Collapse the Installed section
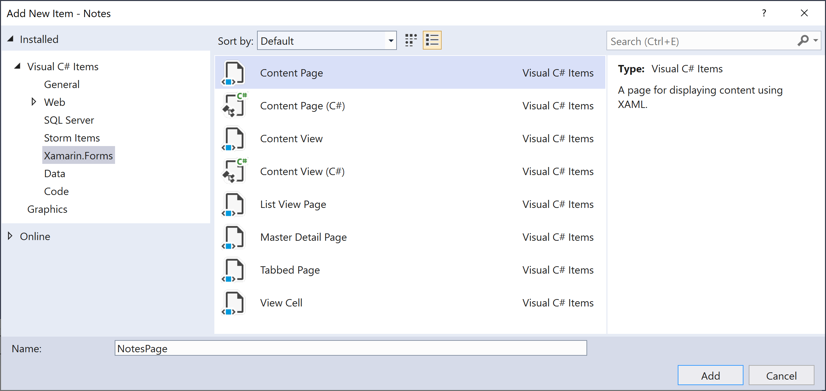Image resolution: width=826 pixels, height=391 pixels. pyautogui.click(x=11, y=40)
